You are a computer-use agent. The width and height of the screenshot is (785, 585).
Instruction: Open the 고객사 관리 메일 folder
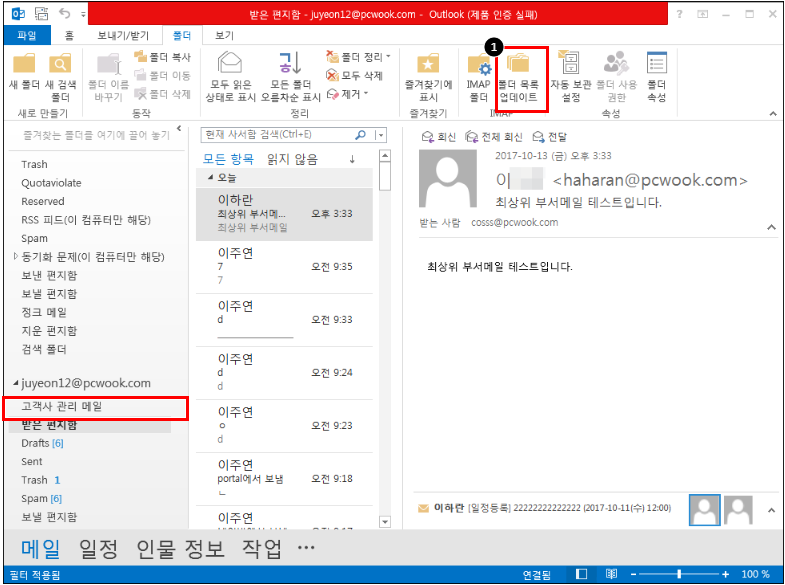click(95, 407)
